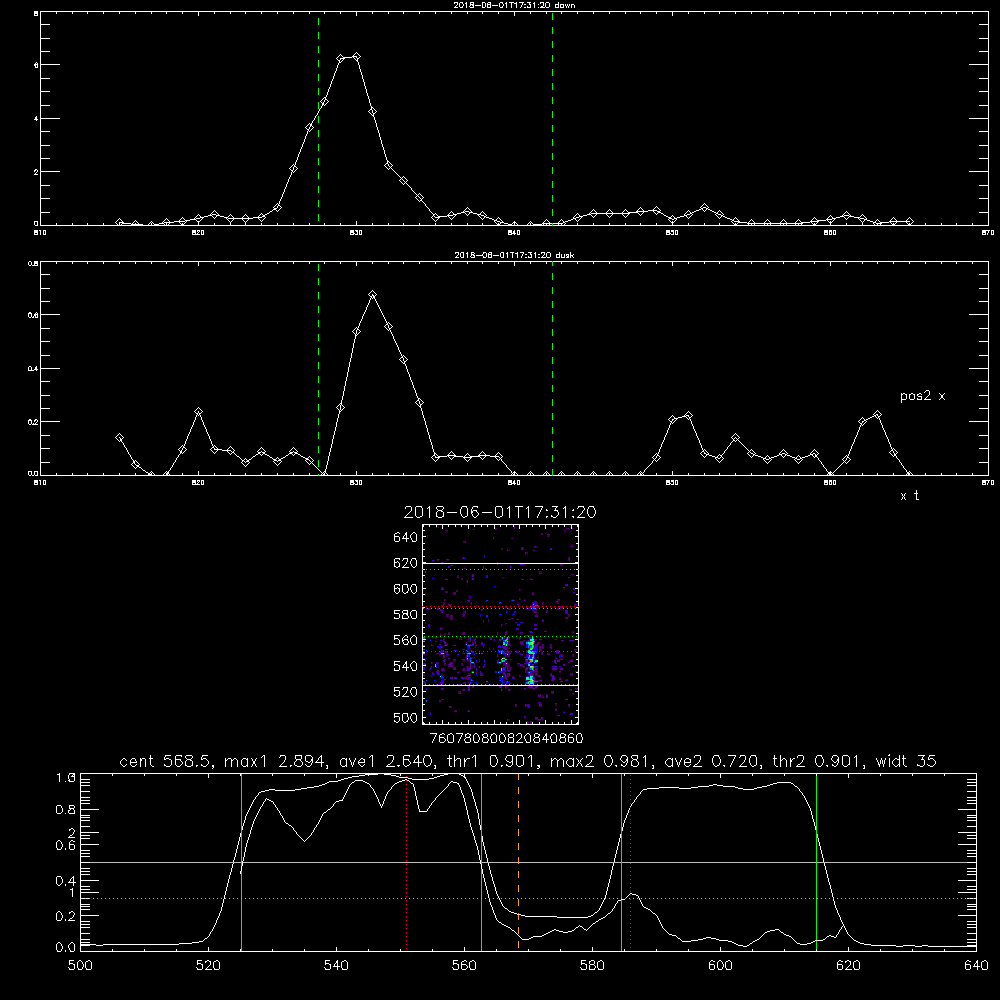Image resolution: width=1000 pixels, height=1000 pixels.
Task: Click the 'thr2 0.901' value
Action: 820,761
